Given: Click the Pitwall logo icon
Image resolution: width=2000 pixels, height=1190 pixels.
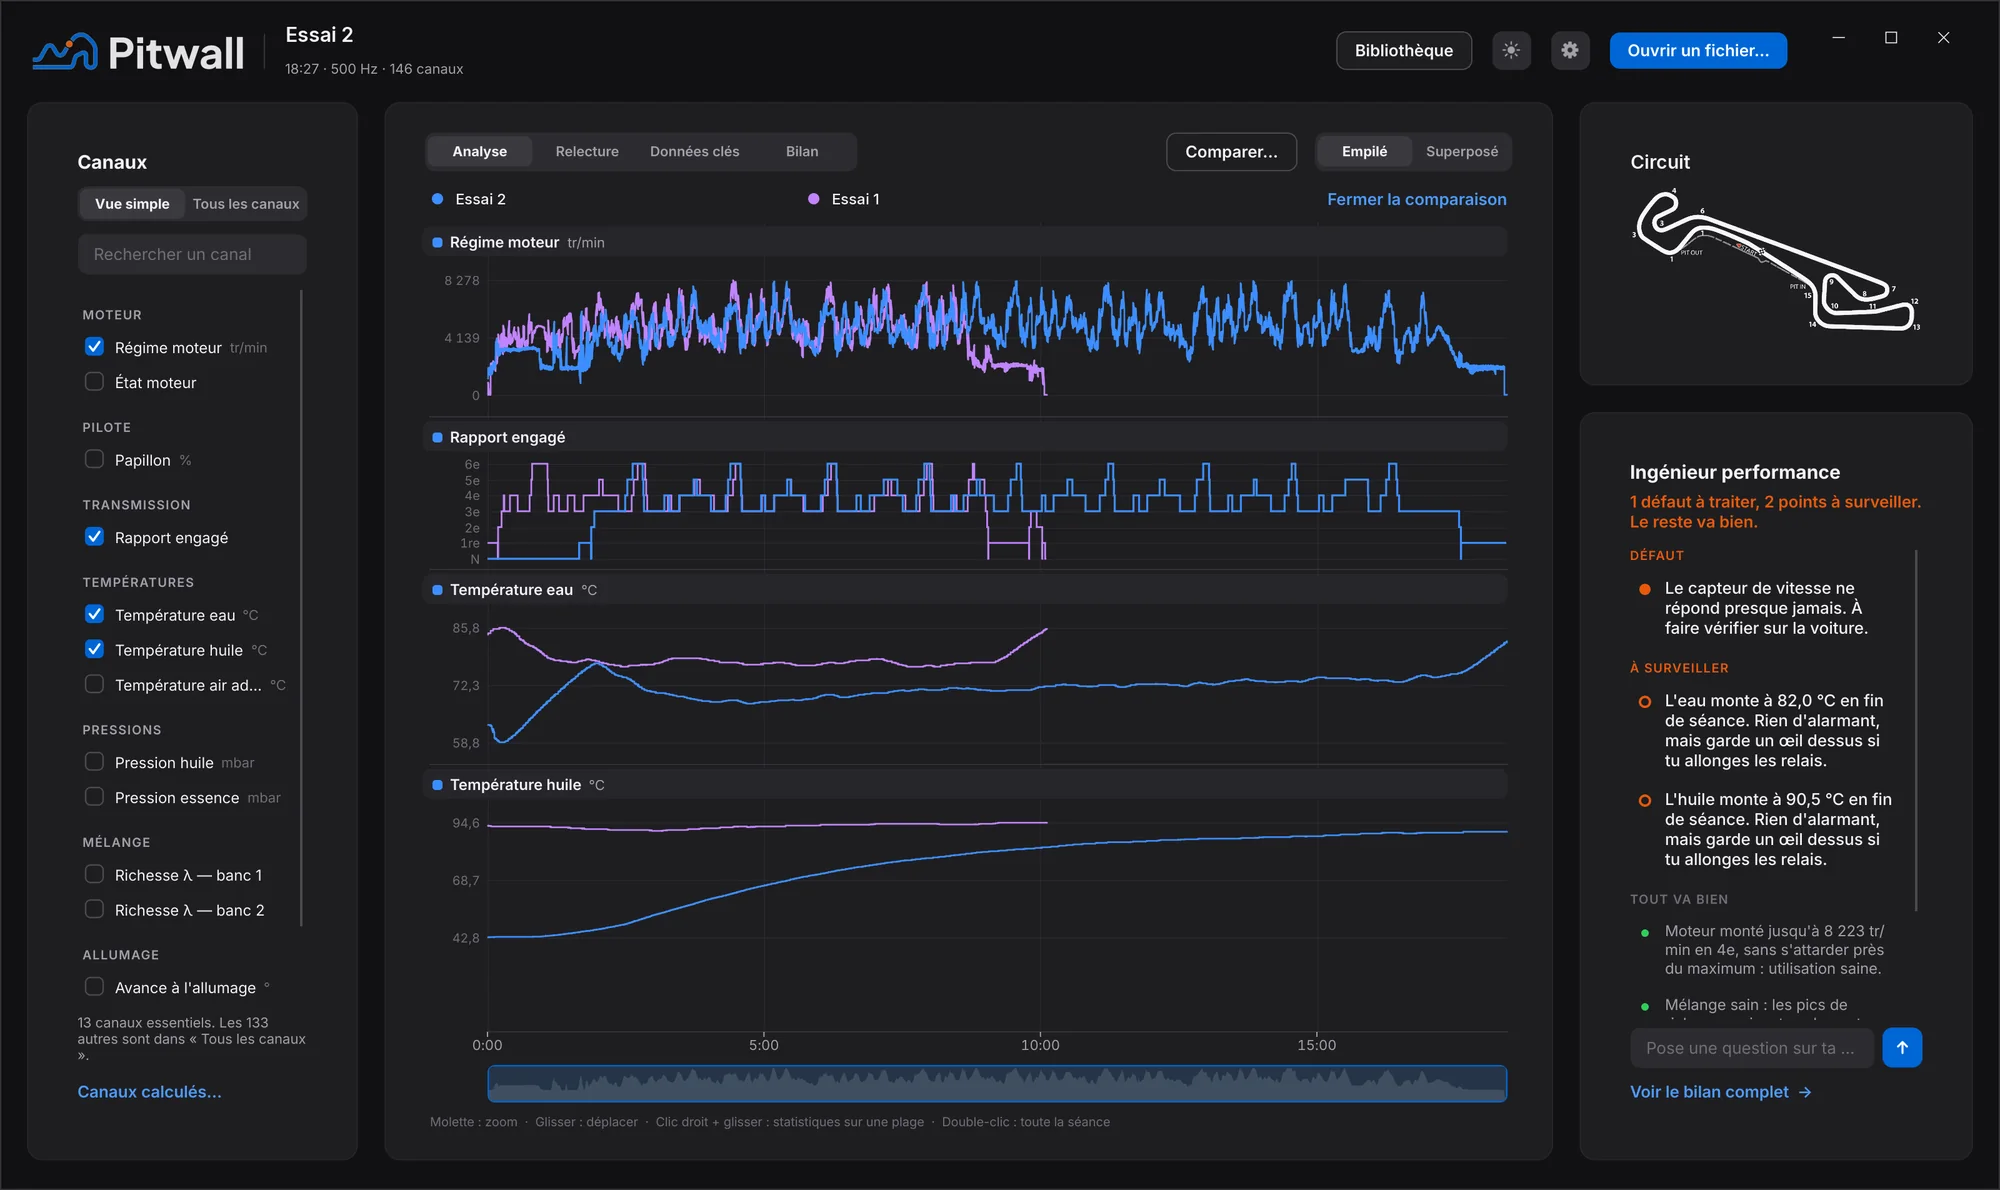Looking at the screenshot, I should pyautogui.click(x=65, y=52).
